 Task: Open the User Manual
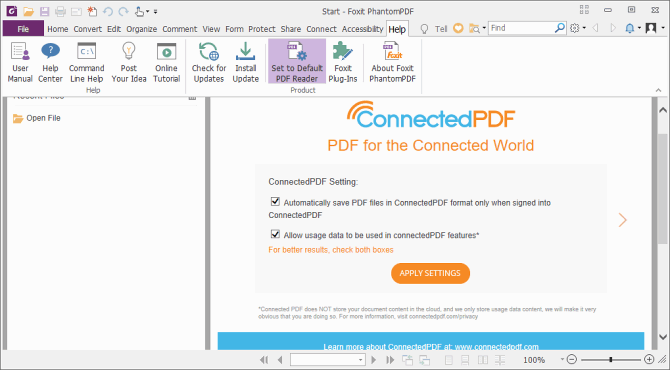[x=20, y=62]
